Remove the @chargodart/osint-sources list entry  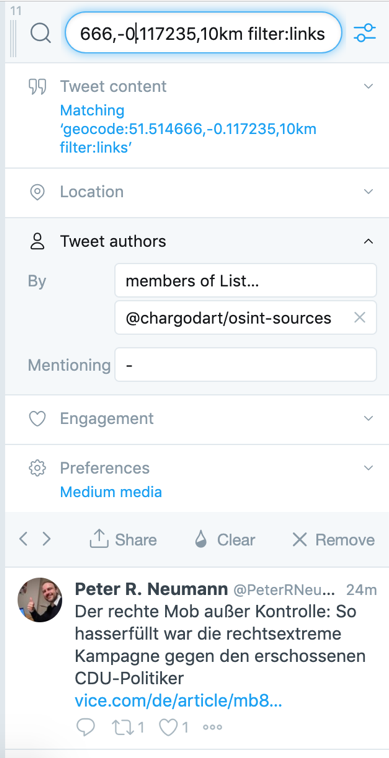tap(360, 318)
